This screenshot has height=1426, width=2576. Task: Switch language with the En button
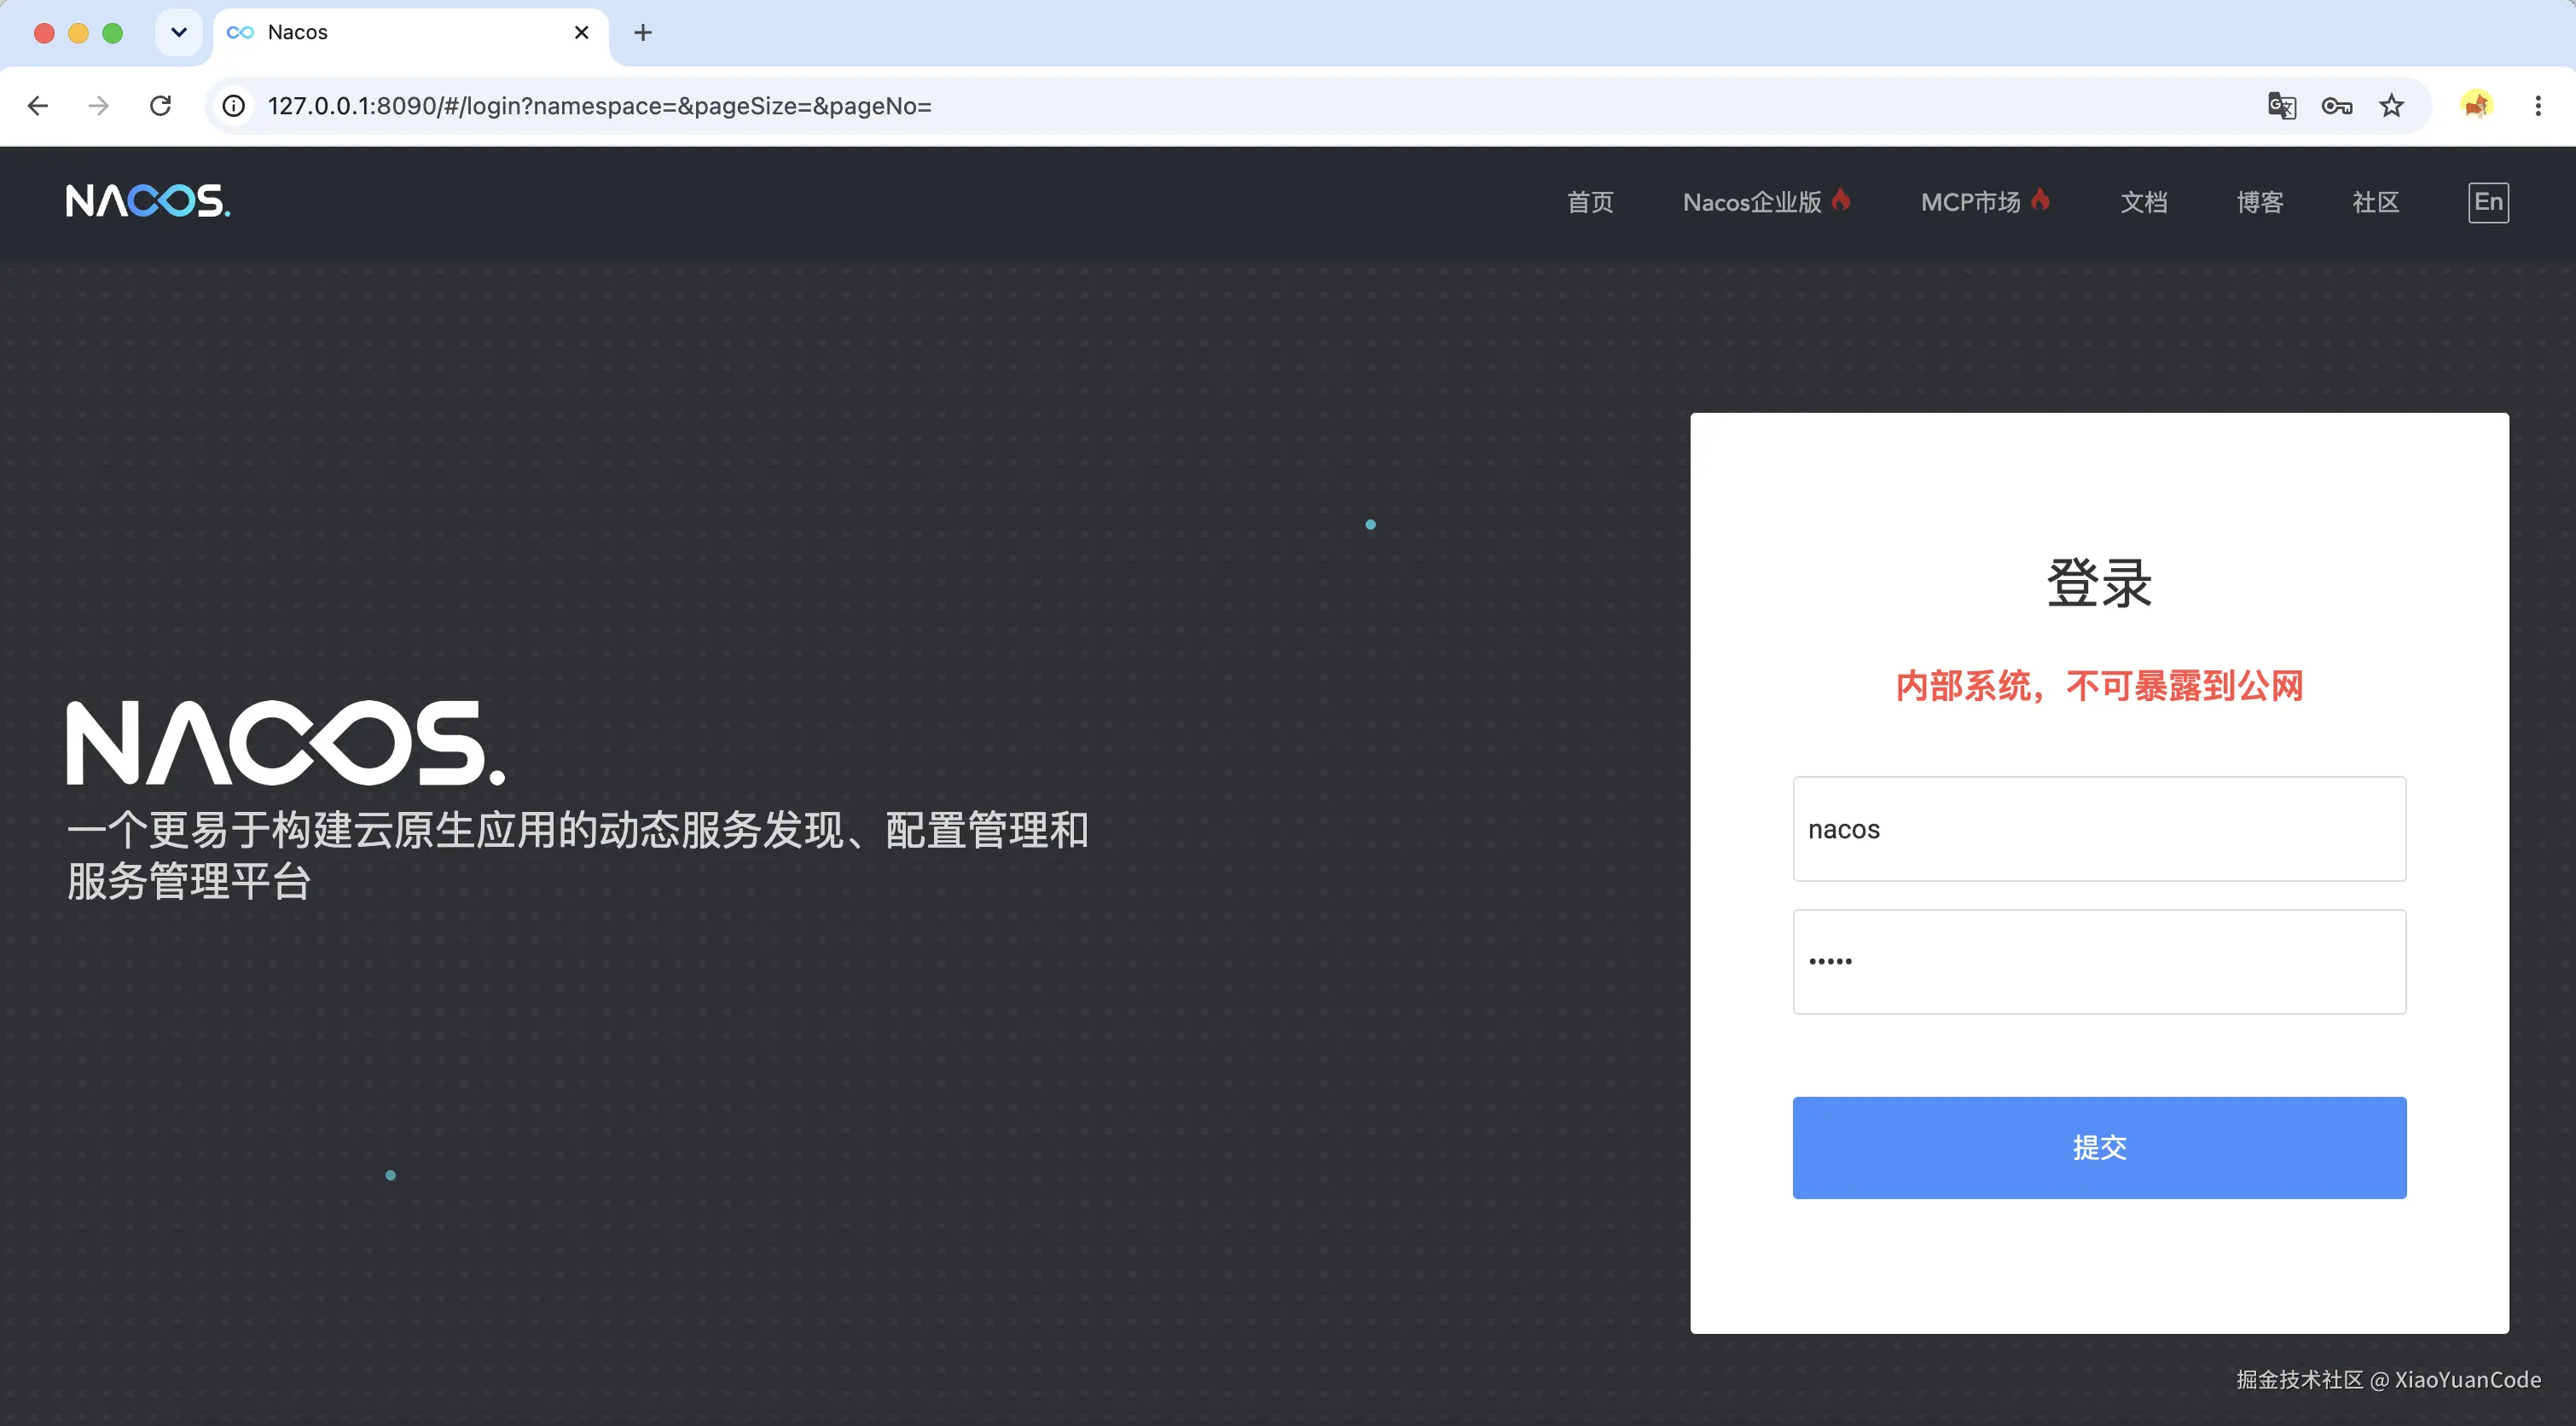point(2488,202)
